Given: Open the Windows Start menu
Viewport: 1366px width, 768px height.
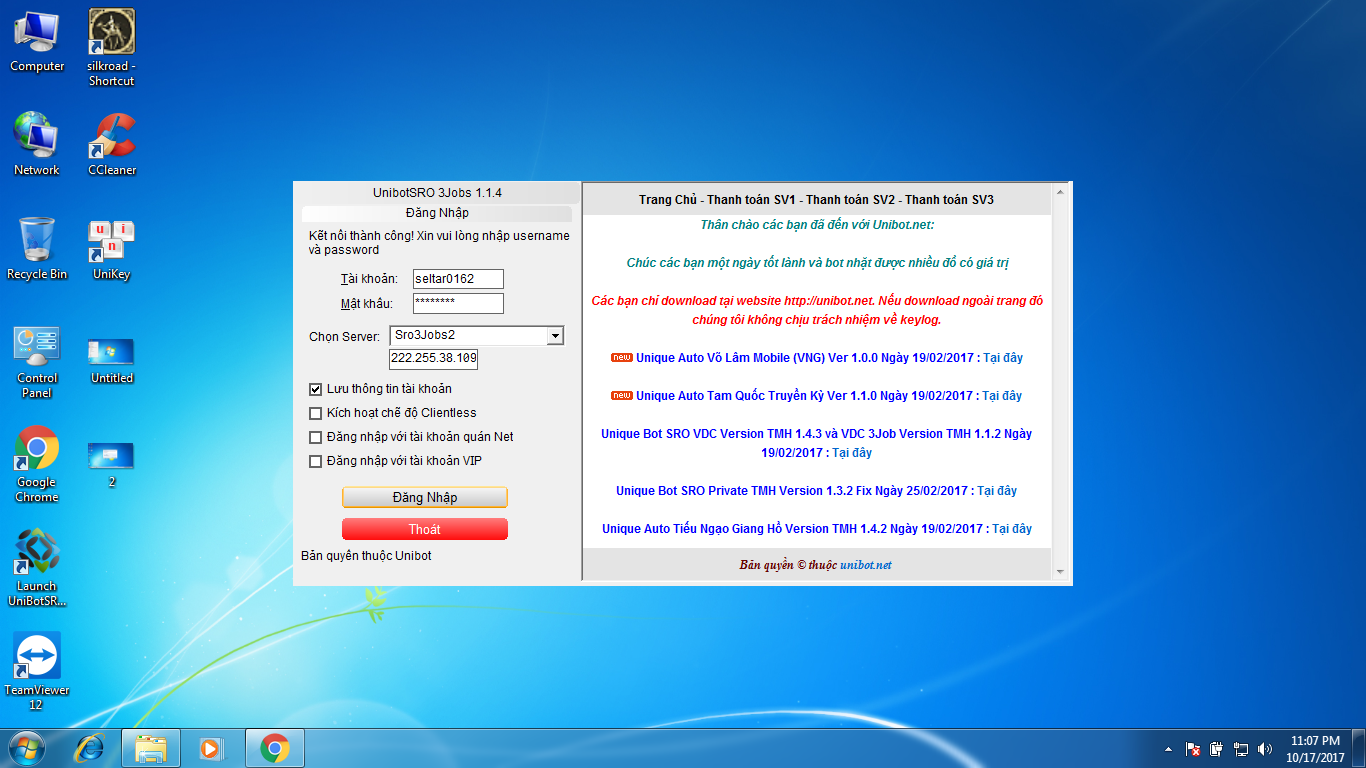Looking at the screenshot, I should pos(27,747).
